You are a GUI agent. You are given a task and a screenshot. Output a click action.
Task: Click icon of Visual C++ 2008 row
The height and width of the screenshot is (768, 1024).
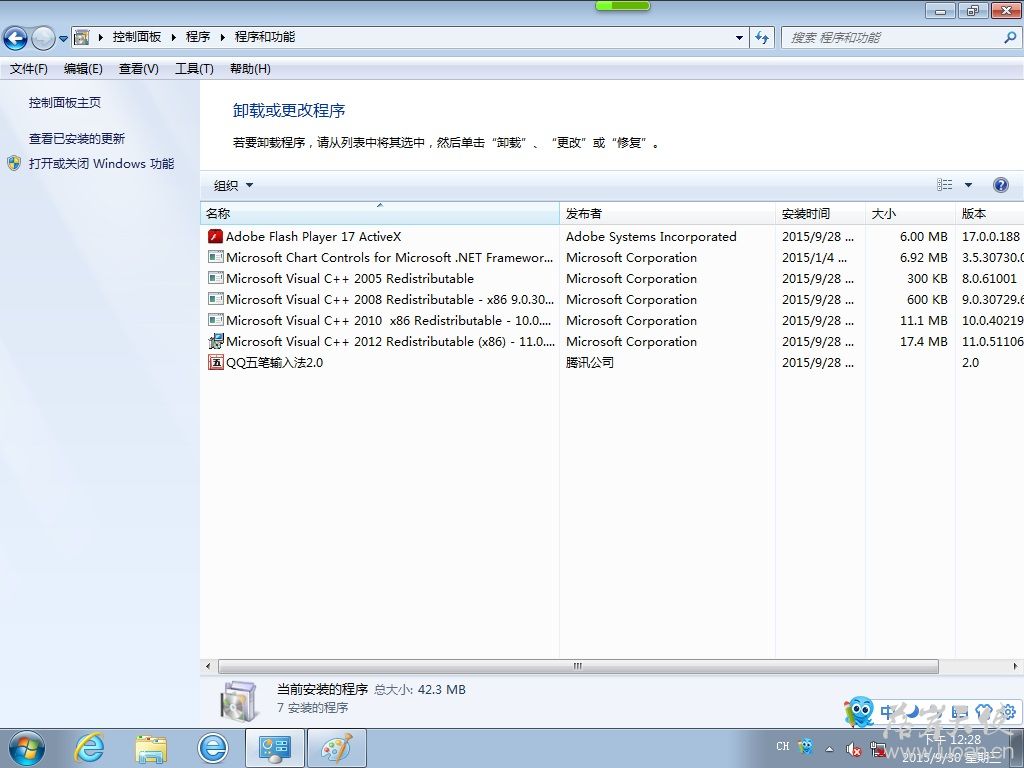click(215, 299)
